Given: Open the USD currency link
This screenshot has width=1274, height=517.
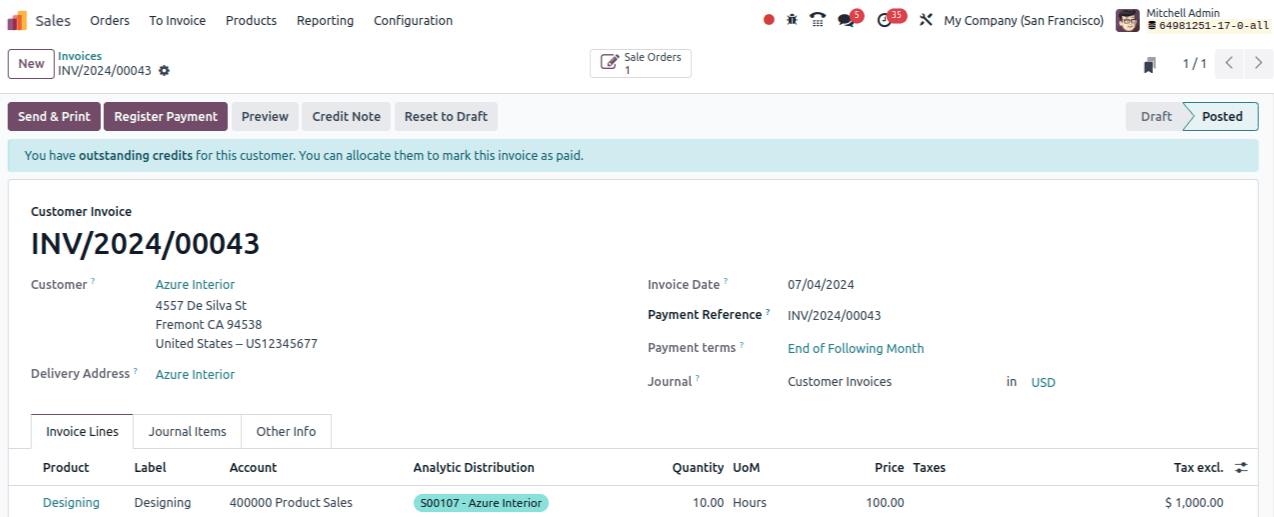Looking at the screenshot, I should tap(1043, 383).
